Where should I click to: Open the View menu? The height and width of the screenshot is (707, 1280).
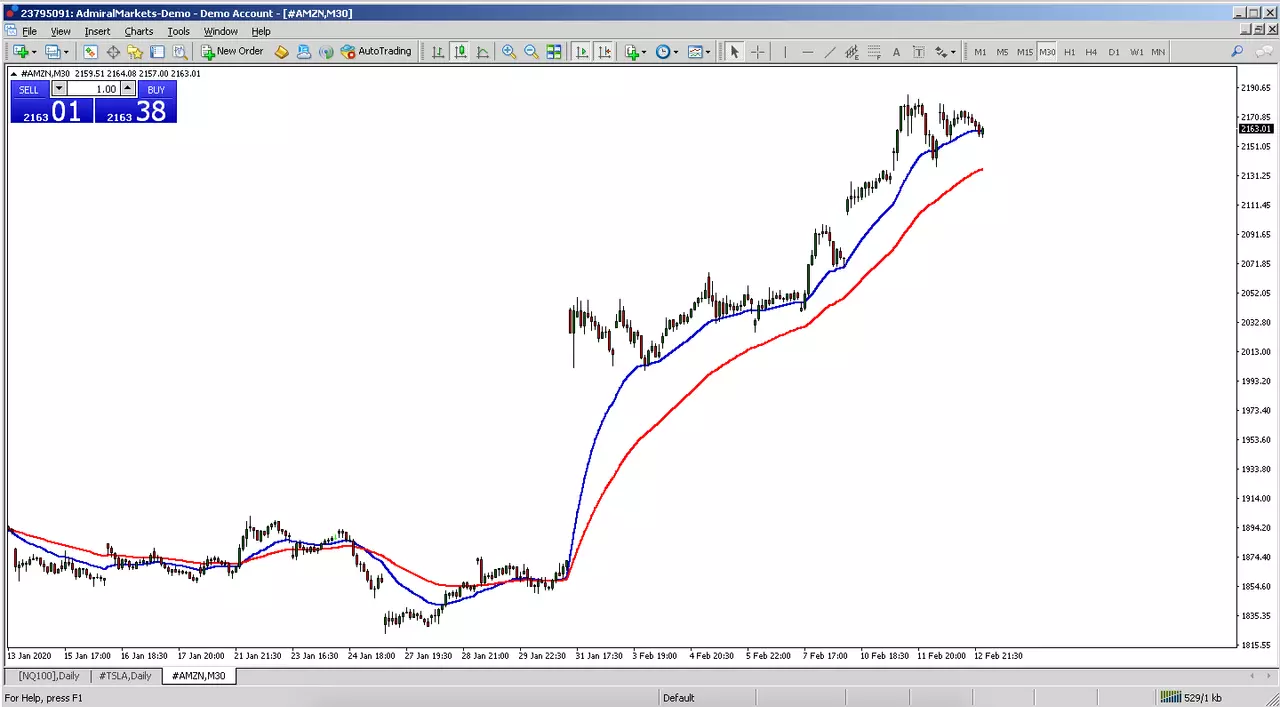pyautogui.click(x=61, y=31)
